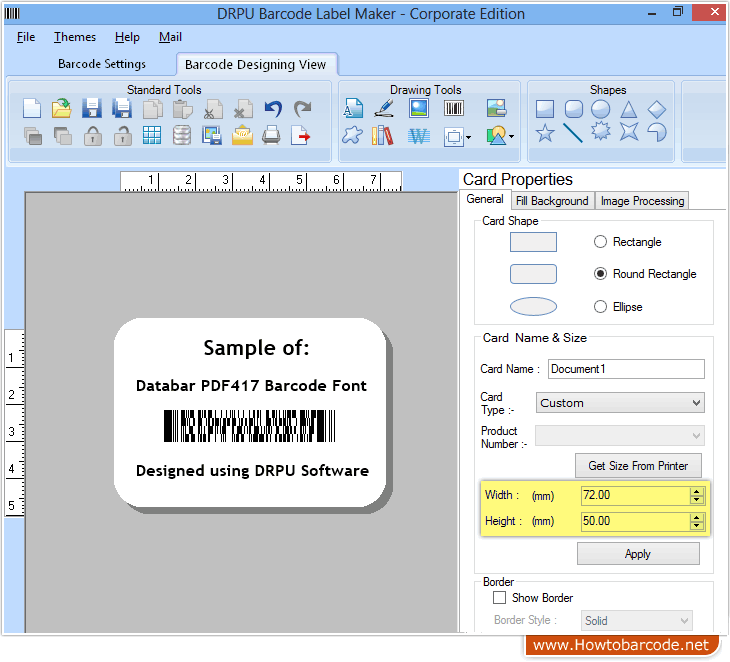Viewport: 730px width, 662px height.
Task: Switch to Barcode Designing View tab
Action: 256,64
